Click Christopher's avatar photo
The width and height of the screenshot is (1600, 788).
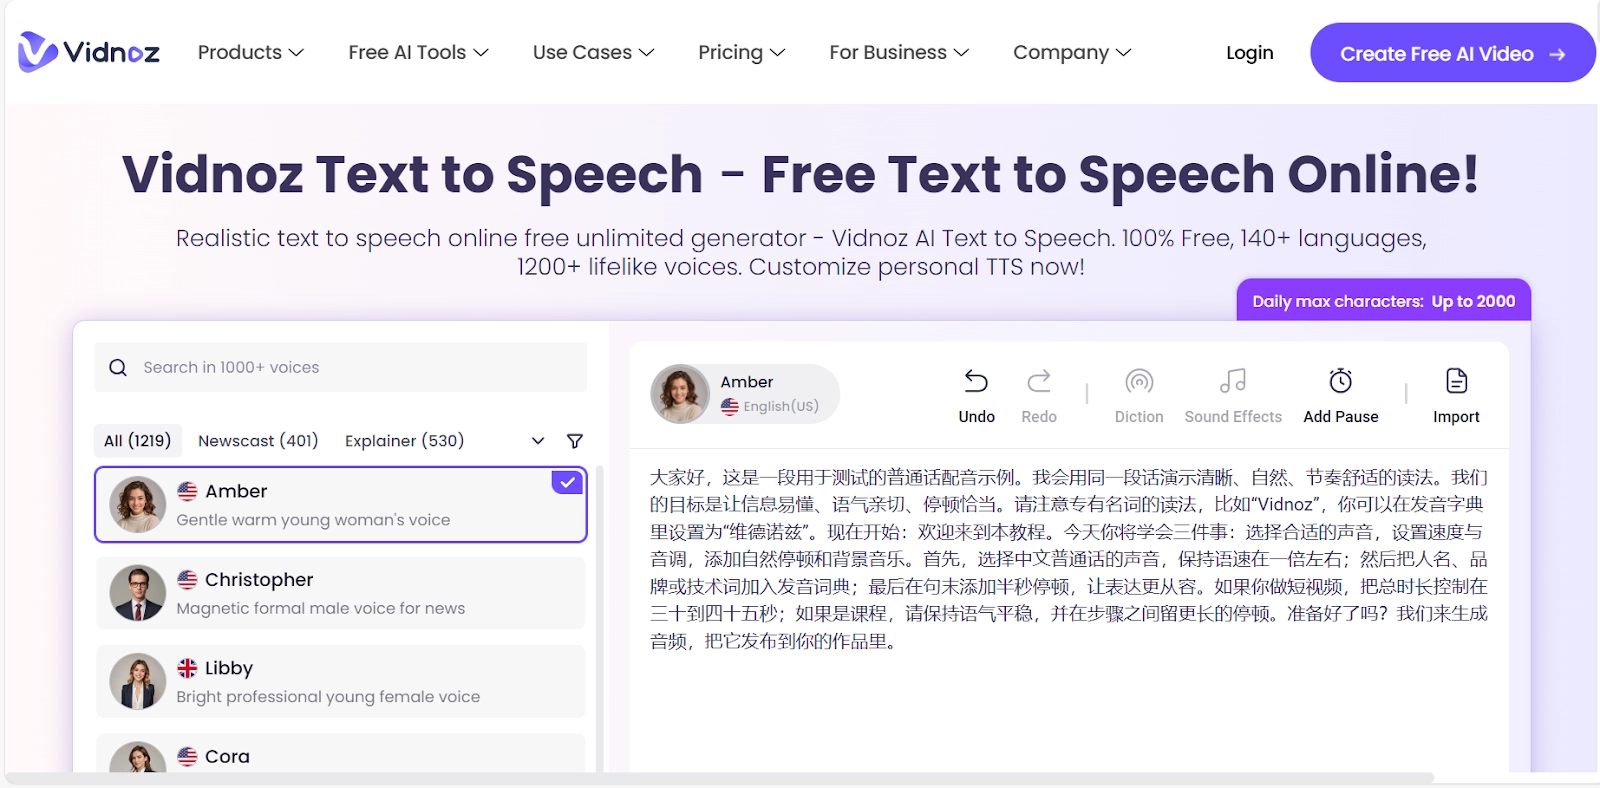(138, 593)
